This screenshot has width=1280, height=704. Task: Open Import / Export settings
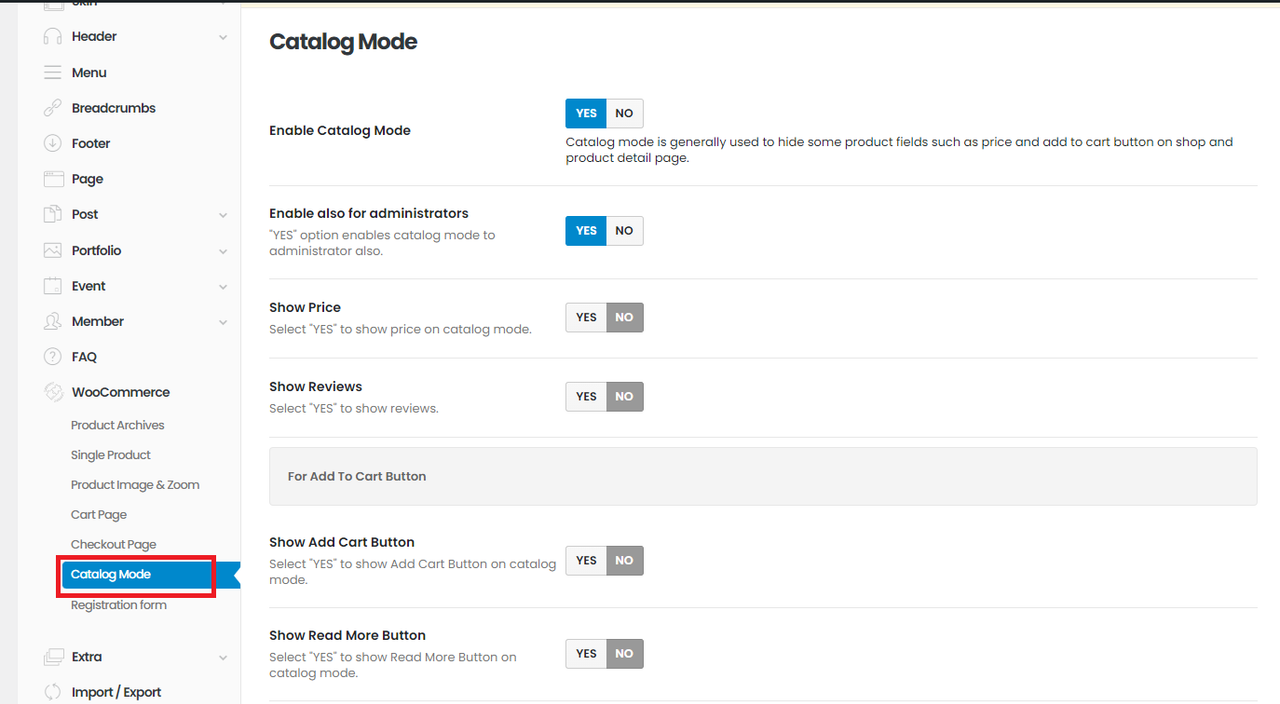pyautogui.click(x=116, y=692)
